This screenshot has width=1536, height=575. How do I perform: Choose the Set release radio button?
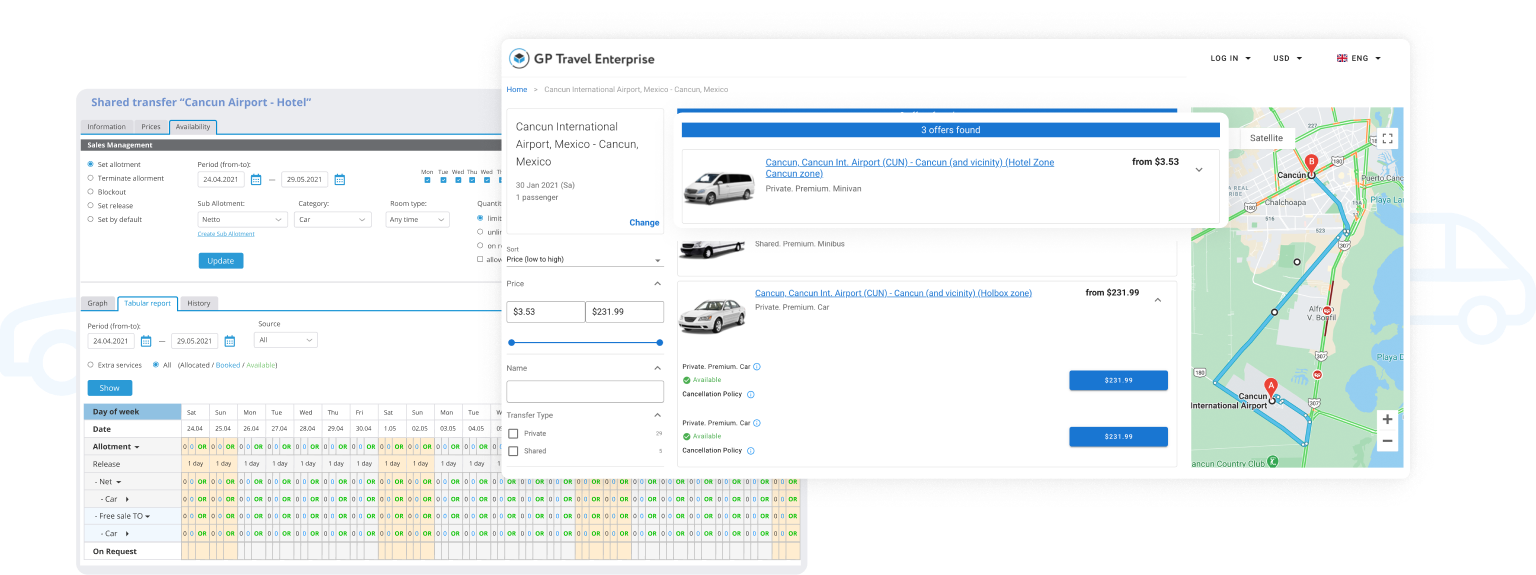pos(91,205)
